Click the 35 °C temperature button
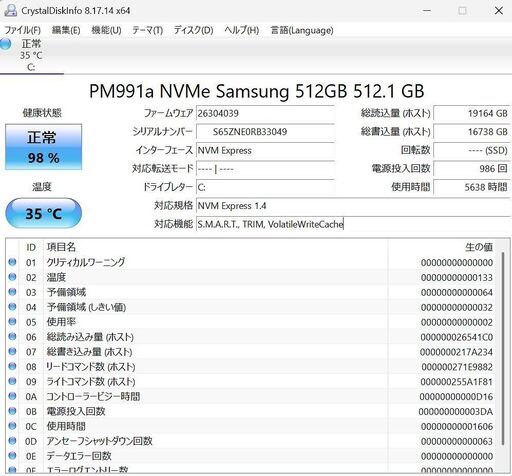 tap(43, 213)
